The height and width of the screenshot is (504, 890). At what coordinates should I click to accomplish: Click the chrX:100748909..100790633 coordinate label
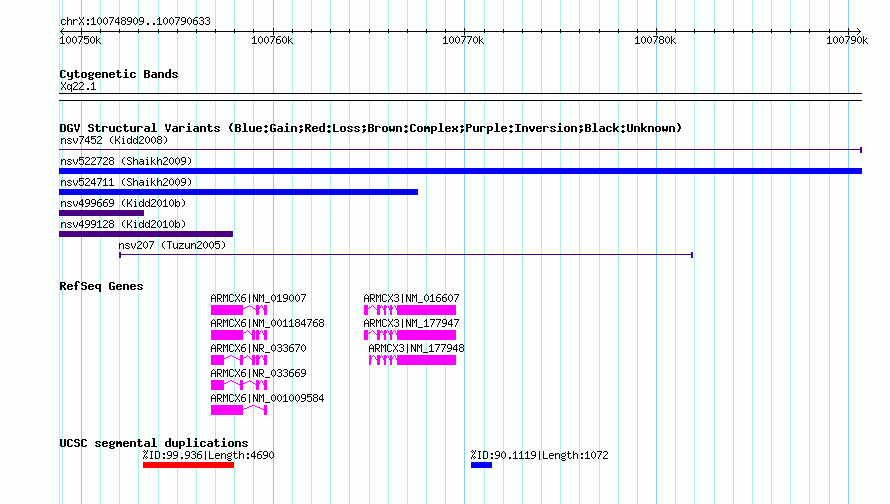point(135,21)
